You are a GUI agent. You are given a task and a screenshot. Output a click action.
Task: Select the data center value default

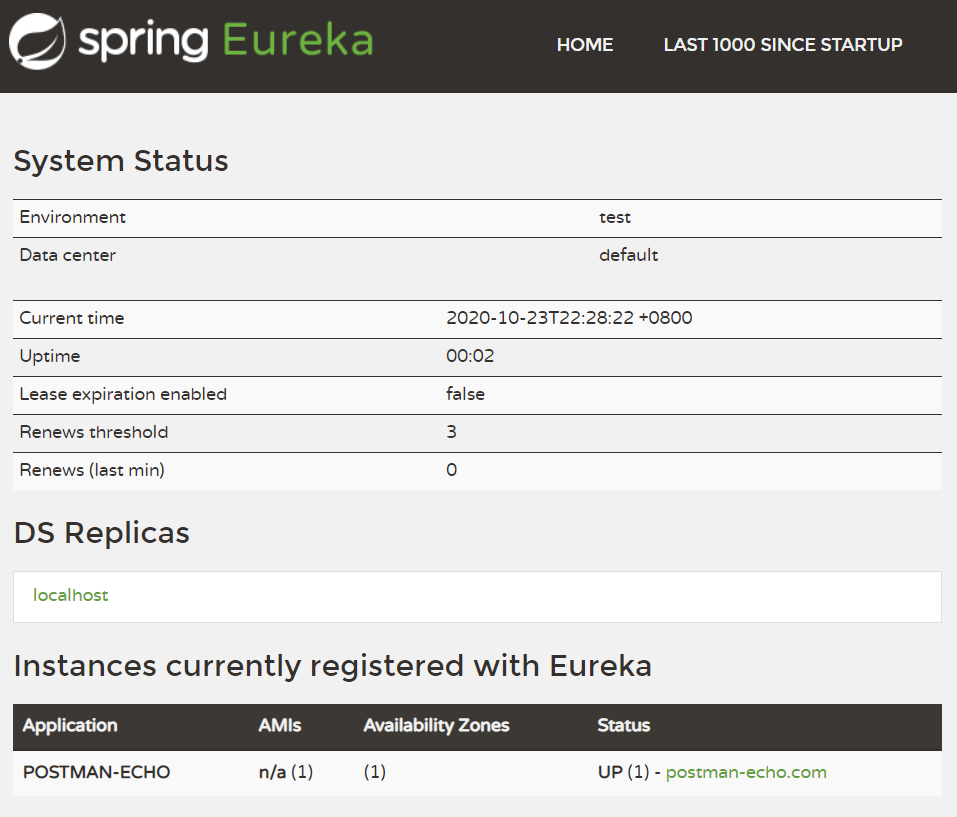(x=629, y=255)
